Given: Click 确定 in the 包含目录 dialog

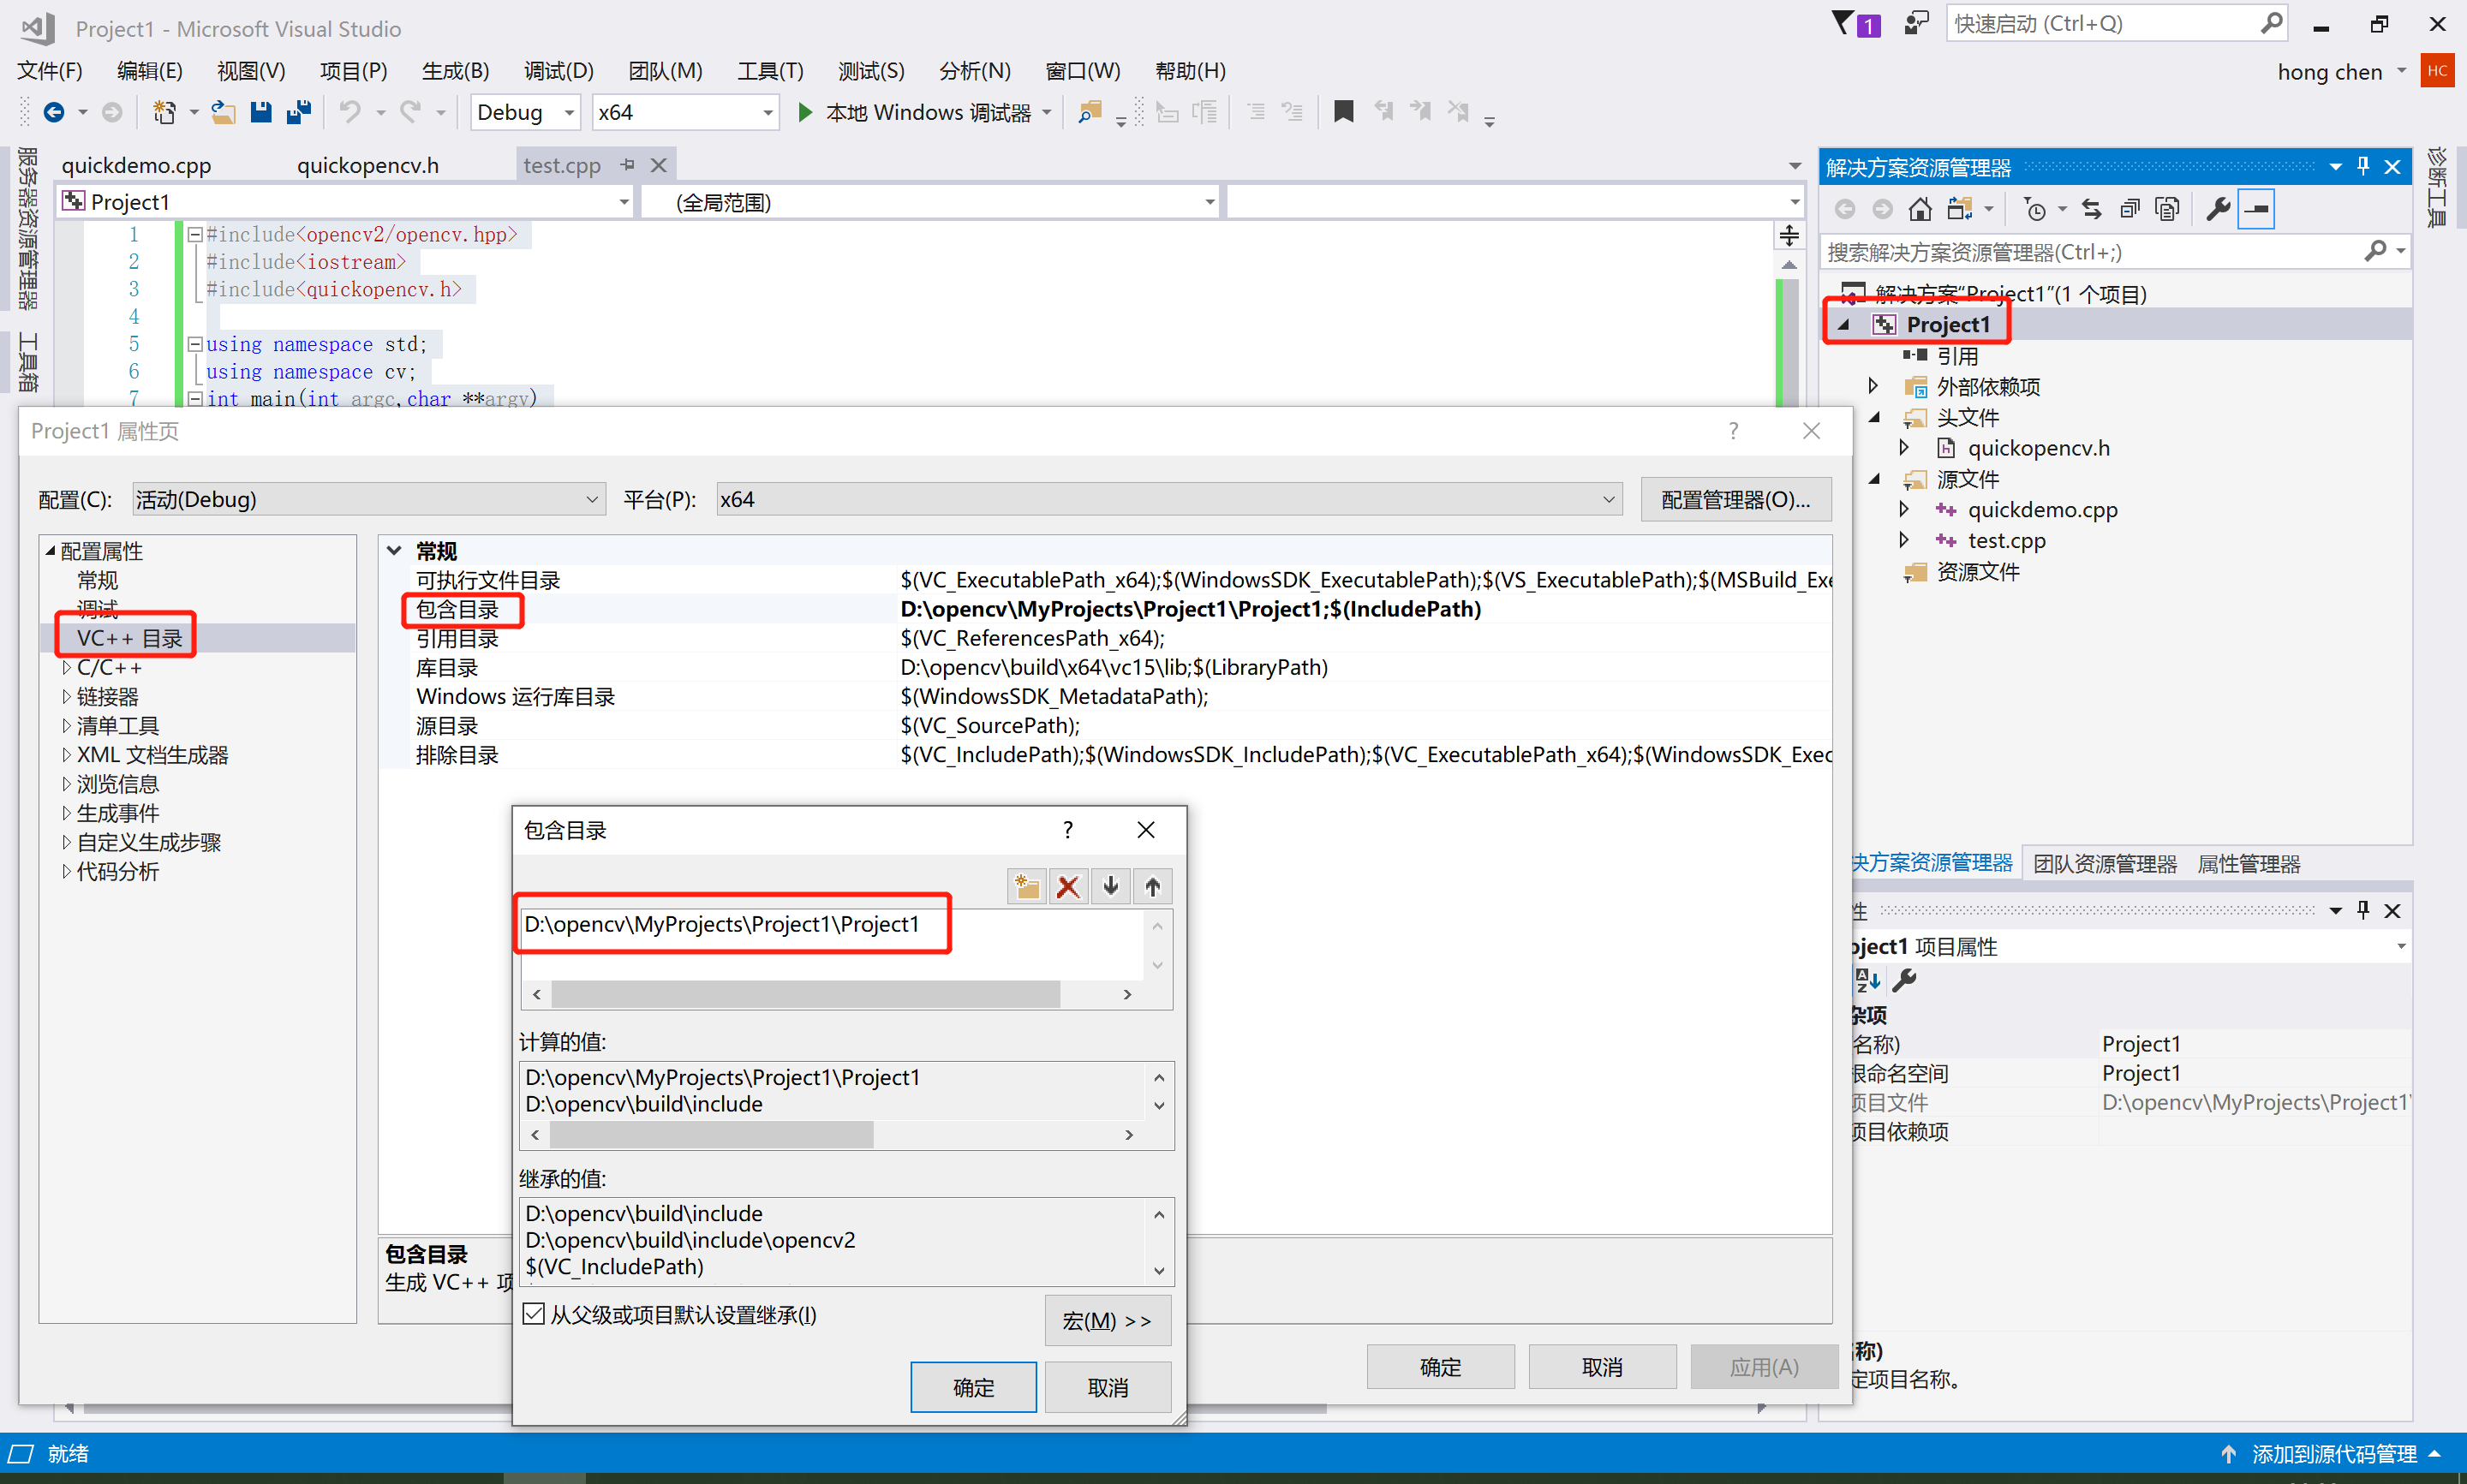Looking at the screenshot, I should pyautogui.click(x=973, y=1387).
